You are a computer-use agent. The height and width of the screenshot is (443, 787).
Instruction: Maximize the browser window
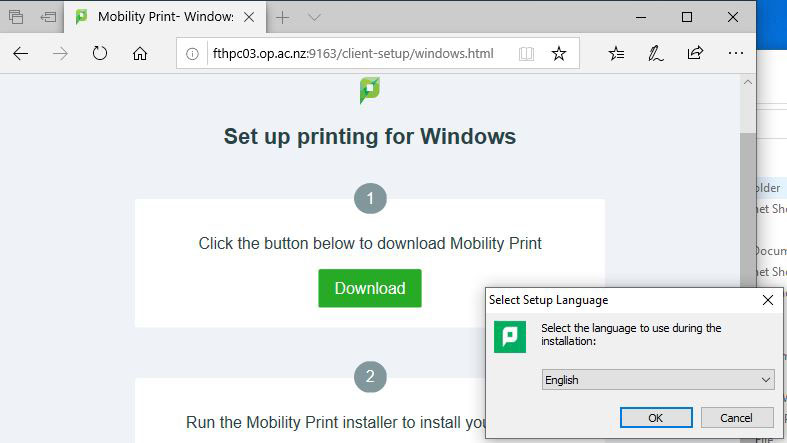tap(687, 18)
